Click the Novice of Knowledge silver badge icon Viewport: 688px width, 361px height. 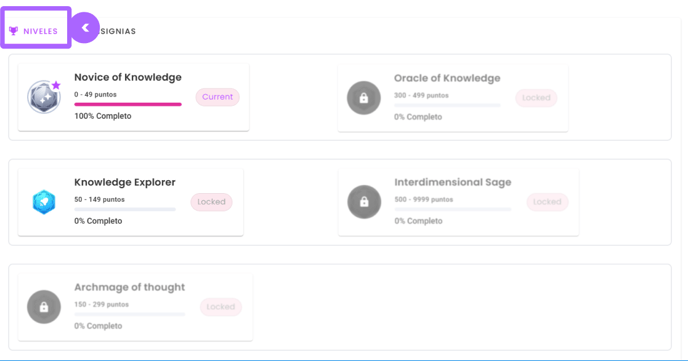coord(43,97)
